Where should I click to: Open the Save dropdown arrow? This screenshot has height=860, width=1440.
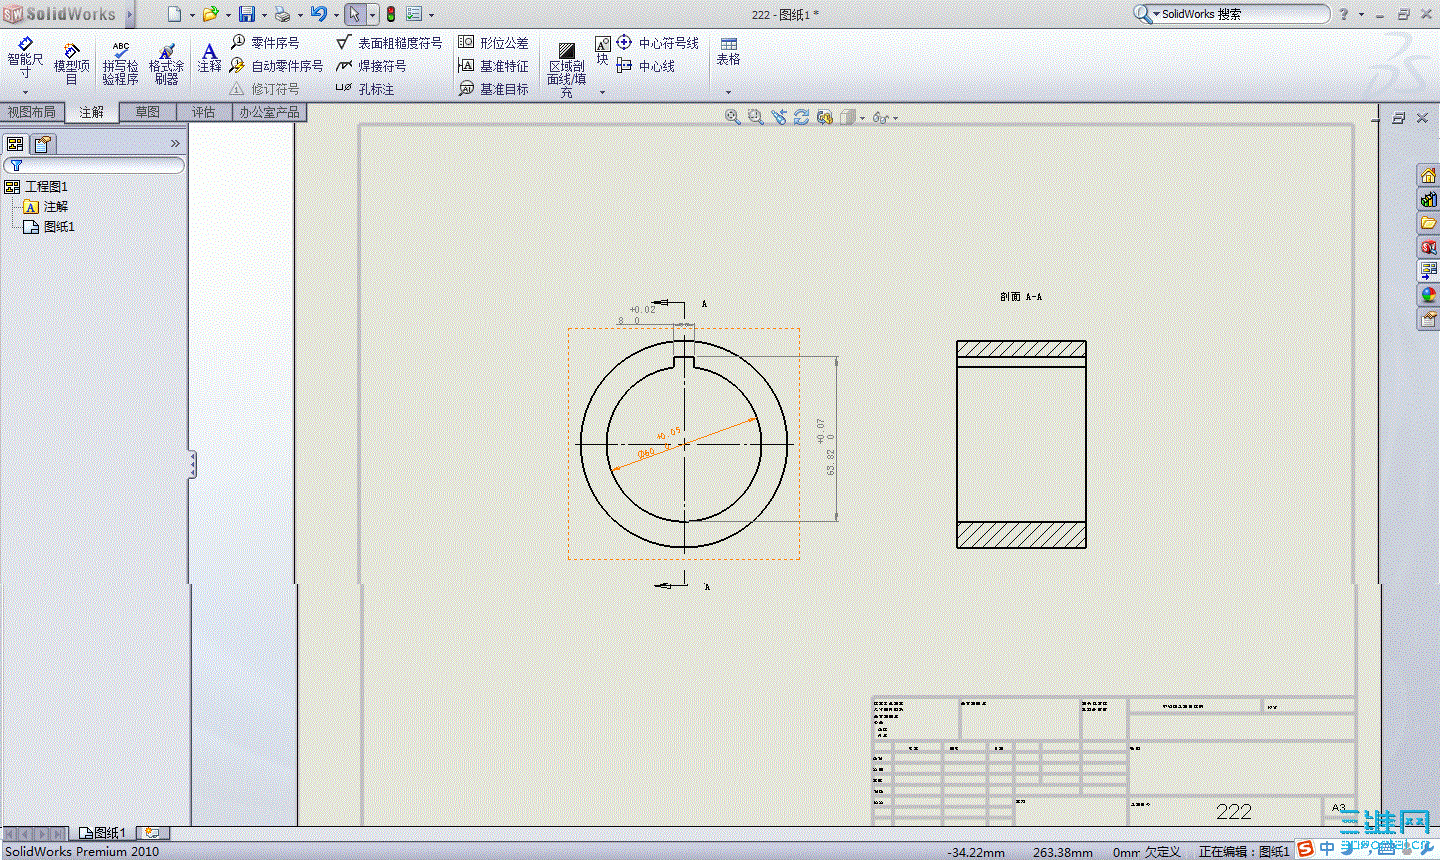pyautogui.click(x=264, y=15)
